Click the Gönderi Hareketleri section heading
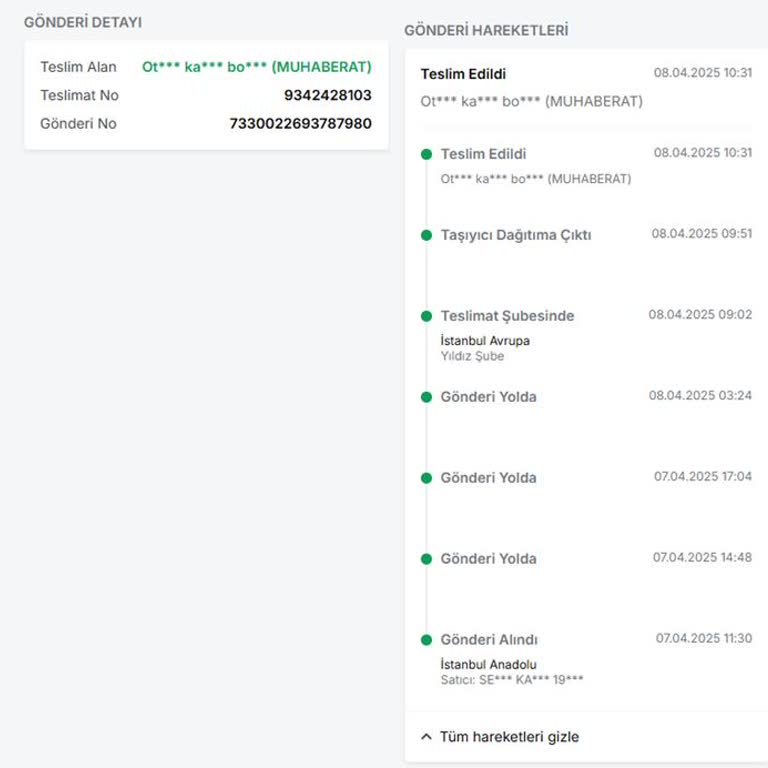This screenshot has width=768, height=768. [x=486, y=31]
